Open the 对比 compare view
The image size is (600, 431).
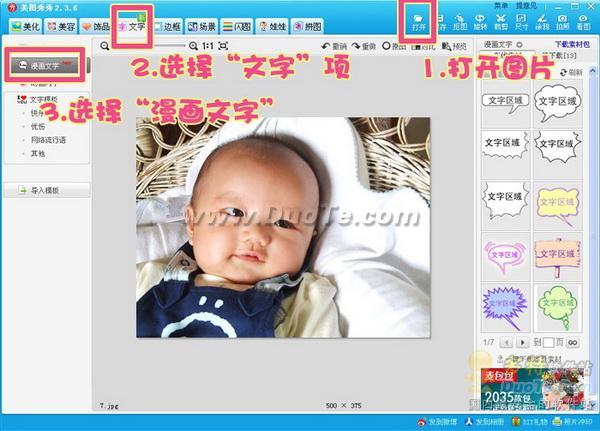423,46
